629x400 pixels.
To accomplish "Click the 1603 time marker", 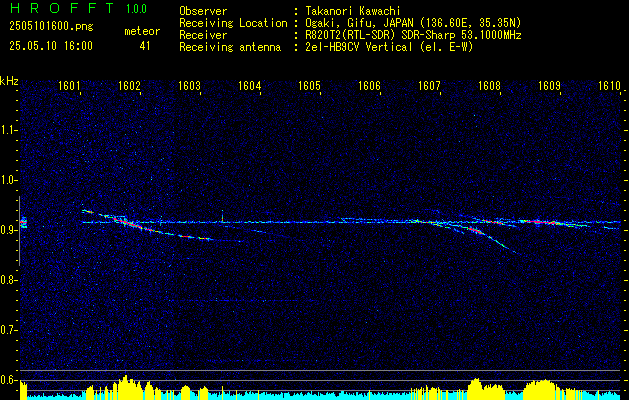I will pyautogui.click(x=189, y=85).
